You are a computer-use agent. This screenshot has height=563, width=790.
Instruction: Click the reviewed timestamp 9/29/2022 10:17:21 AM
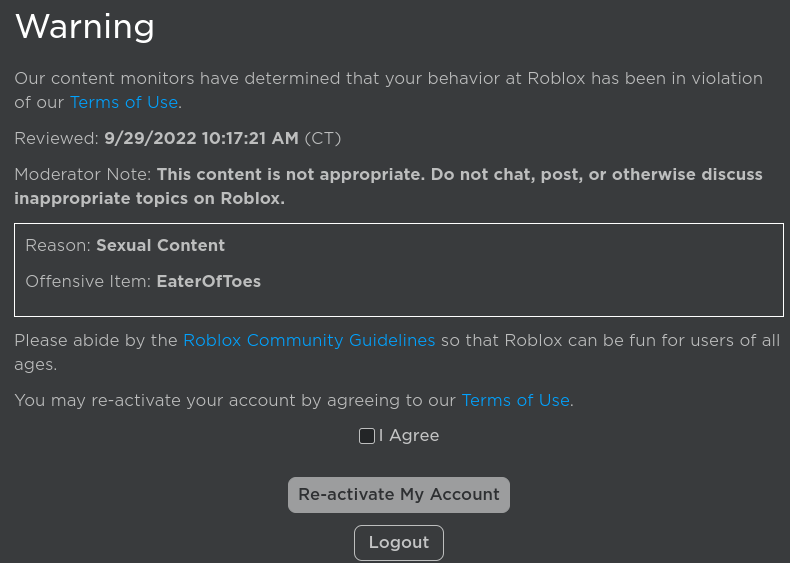[201, 138]
